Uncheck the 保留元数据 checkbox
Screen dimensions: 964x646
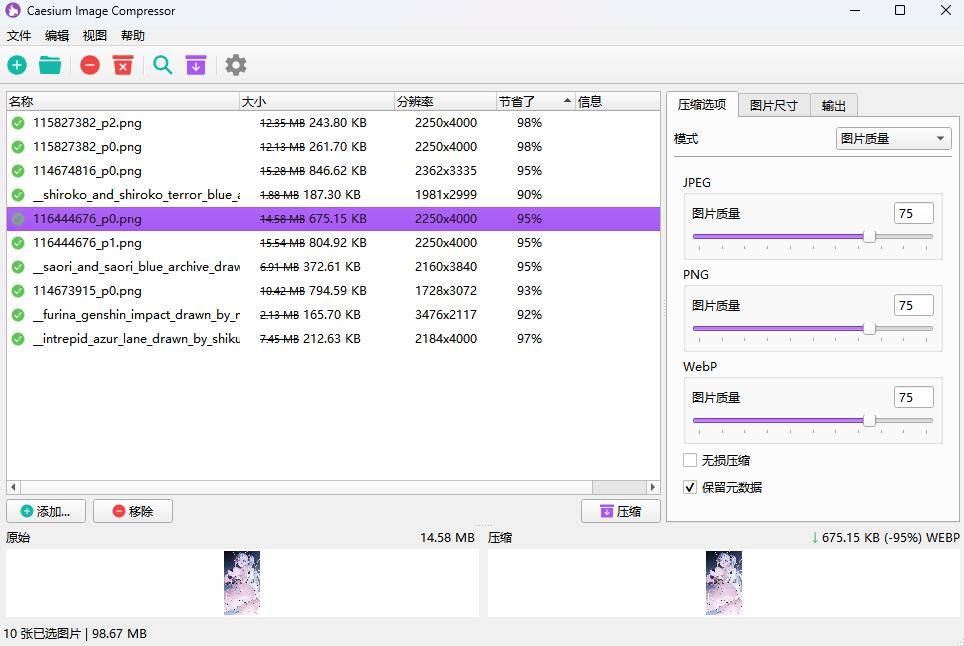tap(690, 487)
